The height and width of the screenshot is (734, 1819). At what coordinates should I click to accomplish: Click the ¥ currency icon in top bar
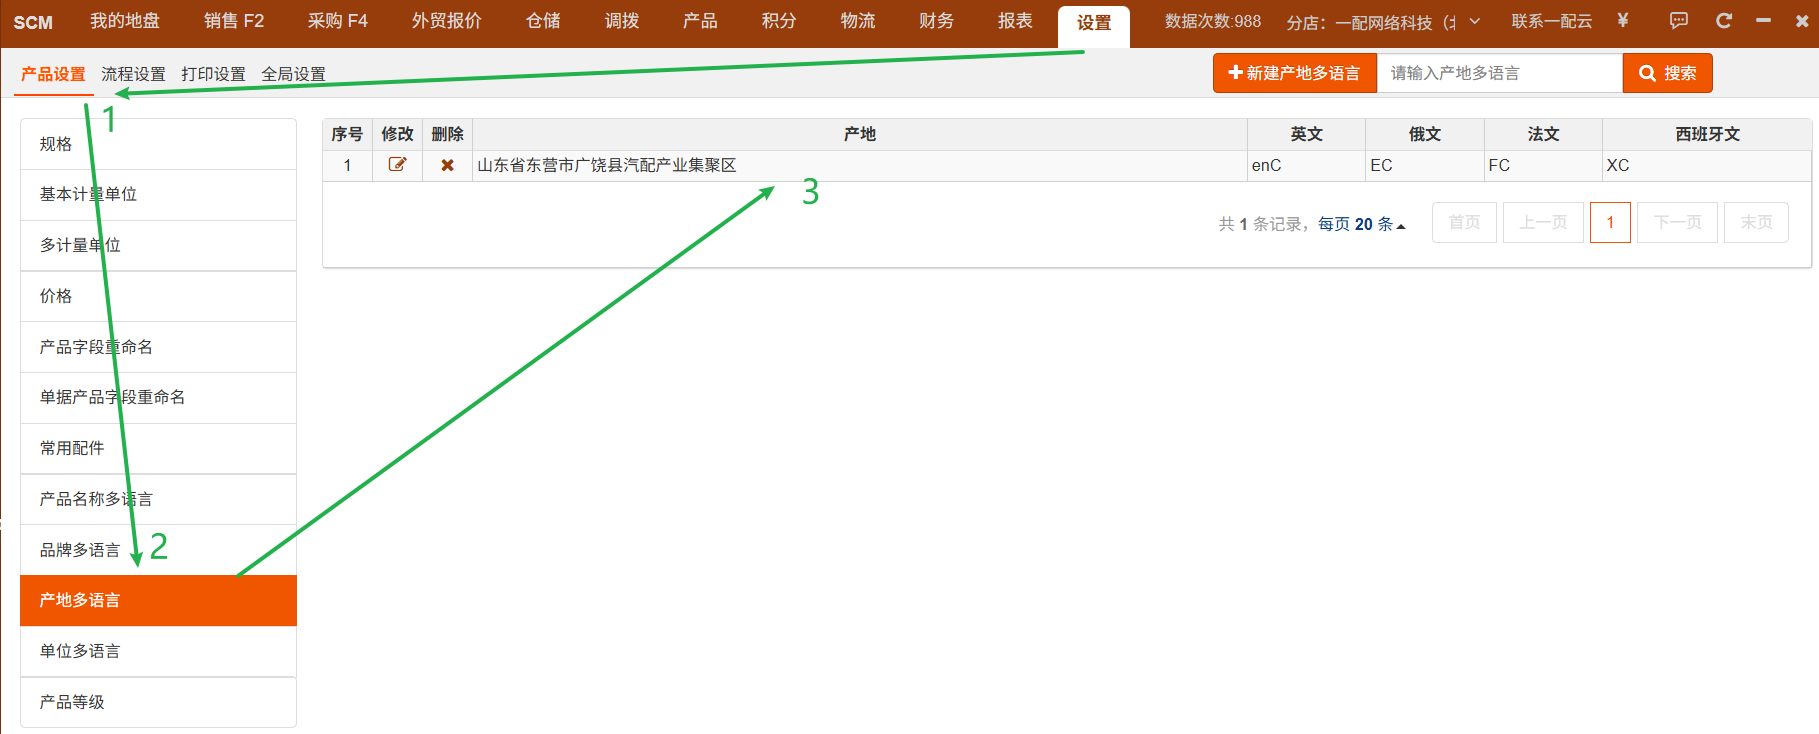(x=1623, y=20)
